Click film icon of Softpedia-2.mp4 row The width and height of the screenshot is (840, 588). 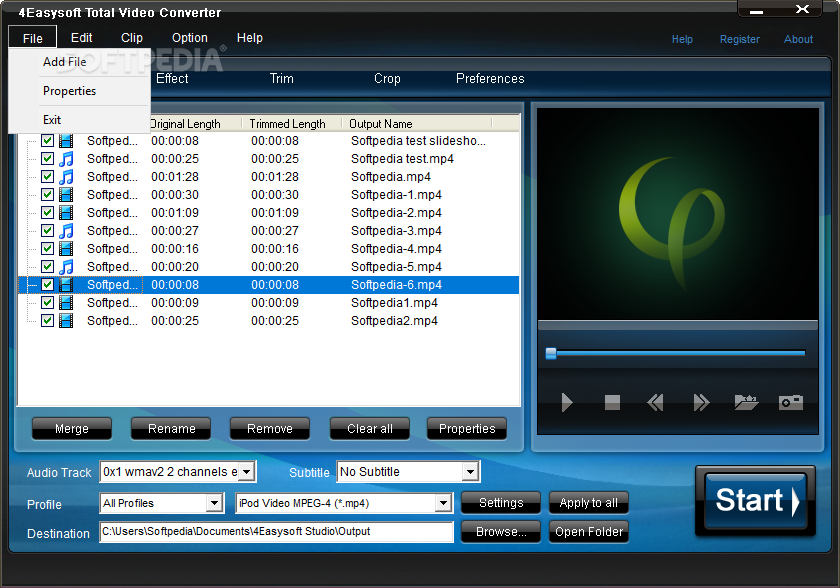coord(66,213)
